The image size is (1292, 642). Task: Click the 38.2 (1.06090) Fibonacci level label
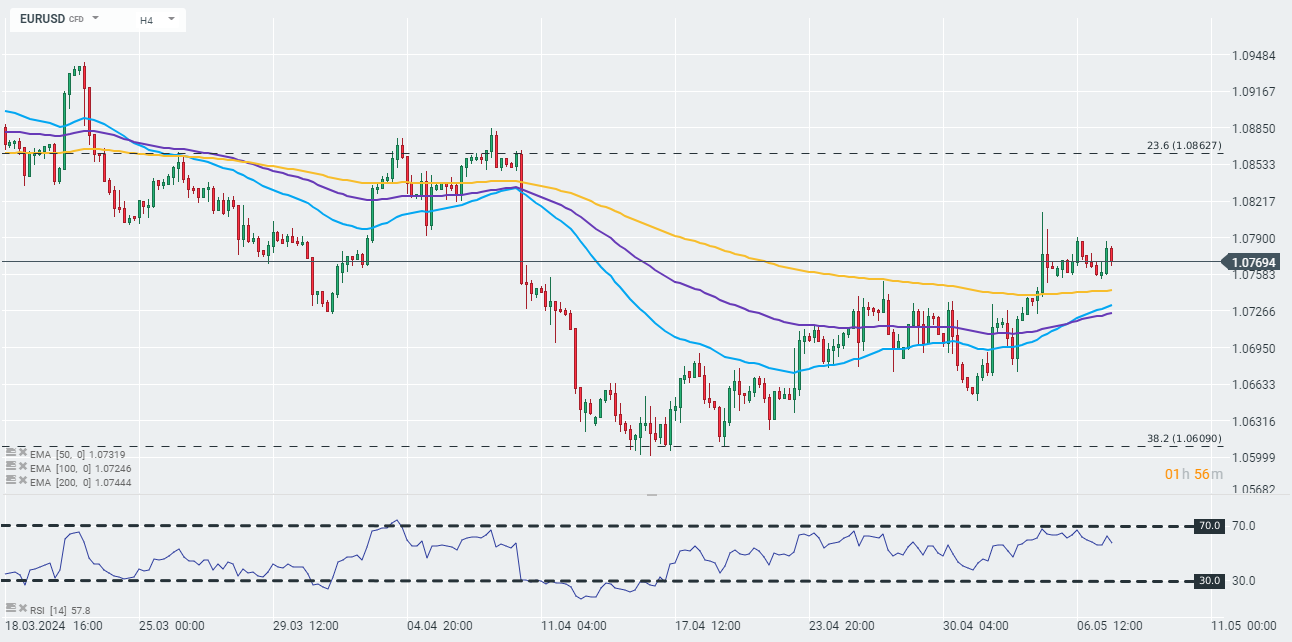click(1184, 439)
